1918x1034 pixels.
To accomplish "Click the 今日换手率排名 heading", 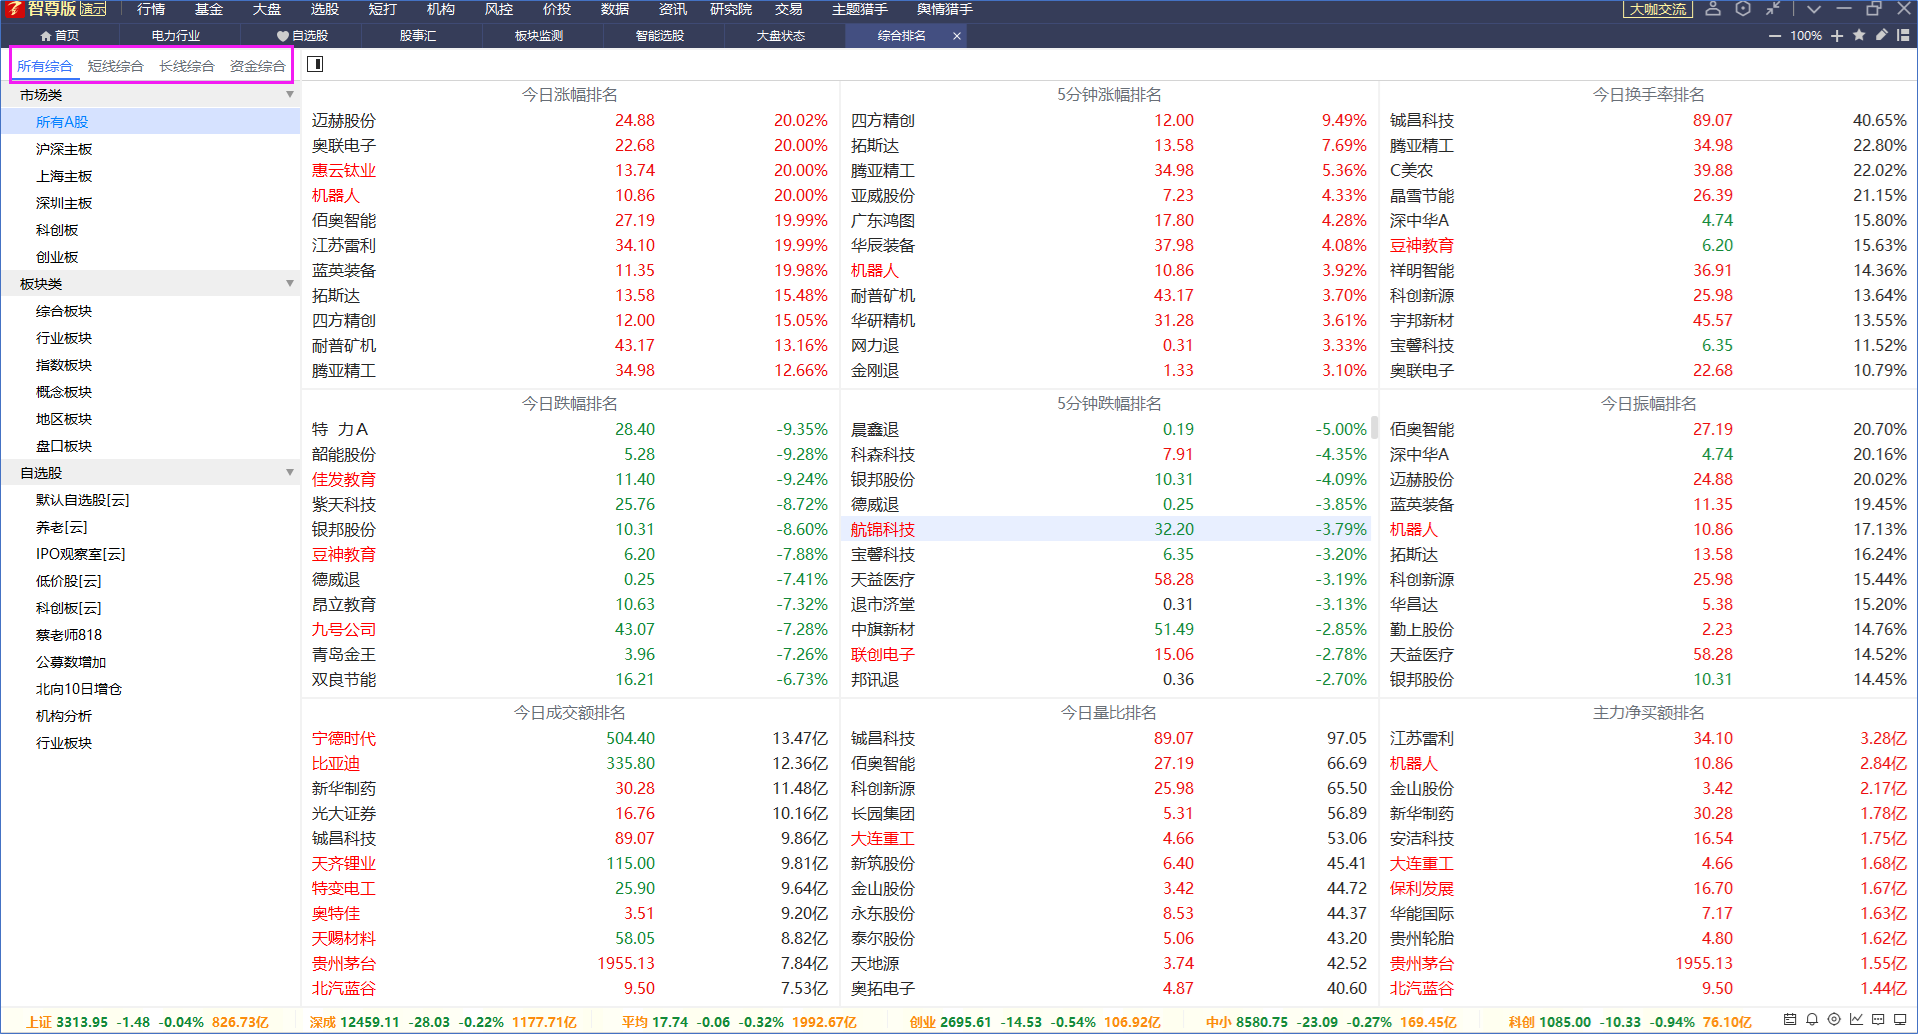I will coord(1648,95).
